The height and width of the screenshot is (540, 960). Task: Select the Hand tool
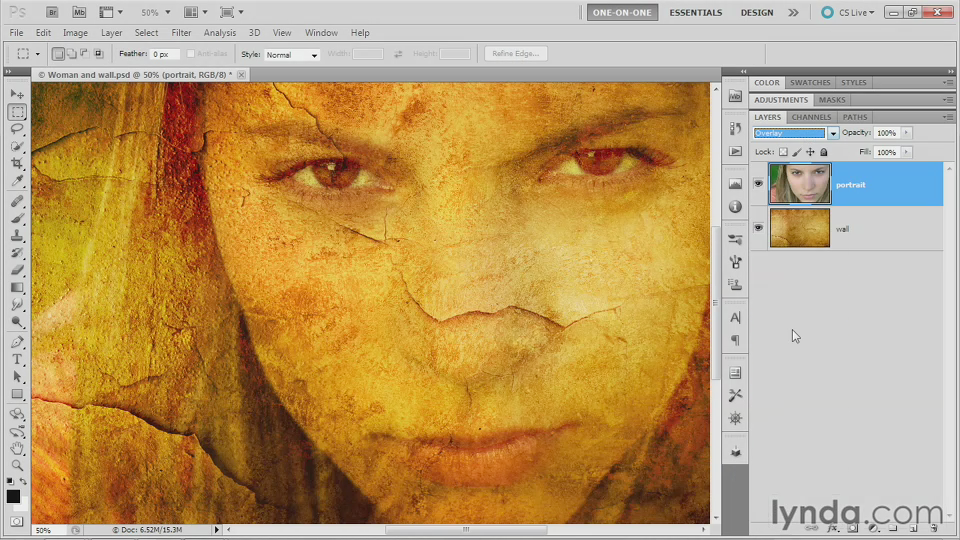[17, 449]
